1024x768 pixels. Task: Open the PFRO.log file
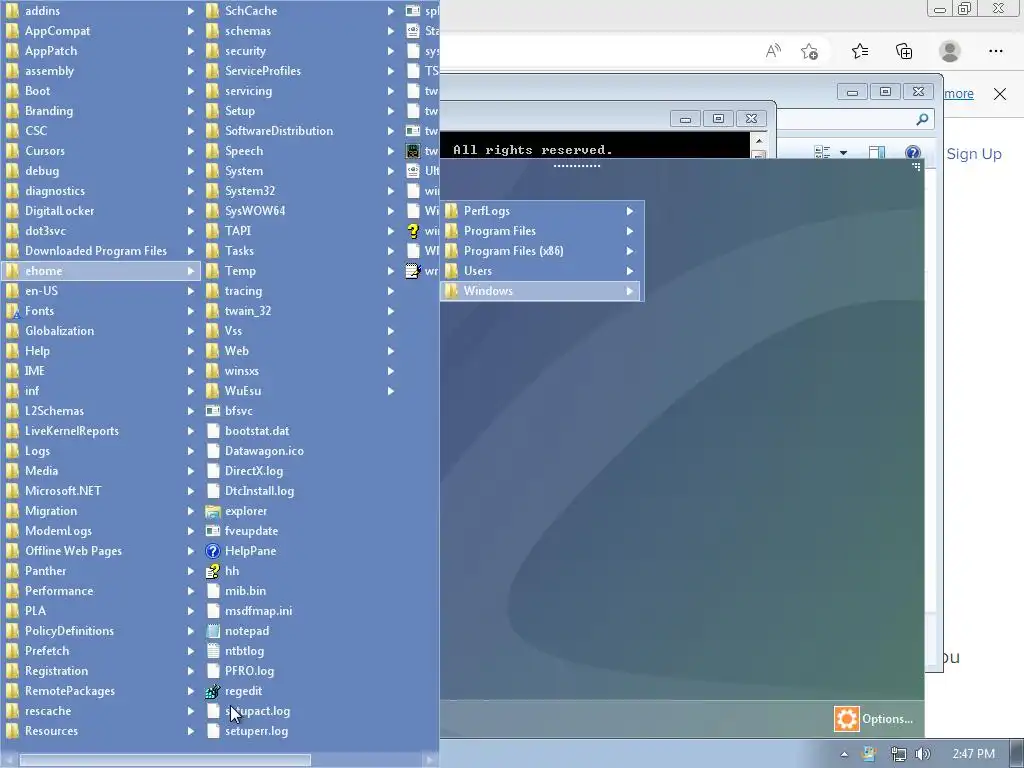pos(249,671)
